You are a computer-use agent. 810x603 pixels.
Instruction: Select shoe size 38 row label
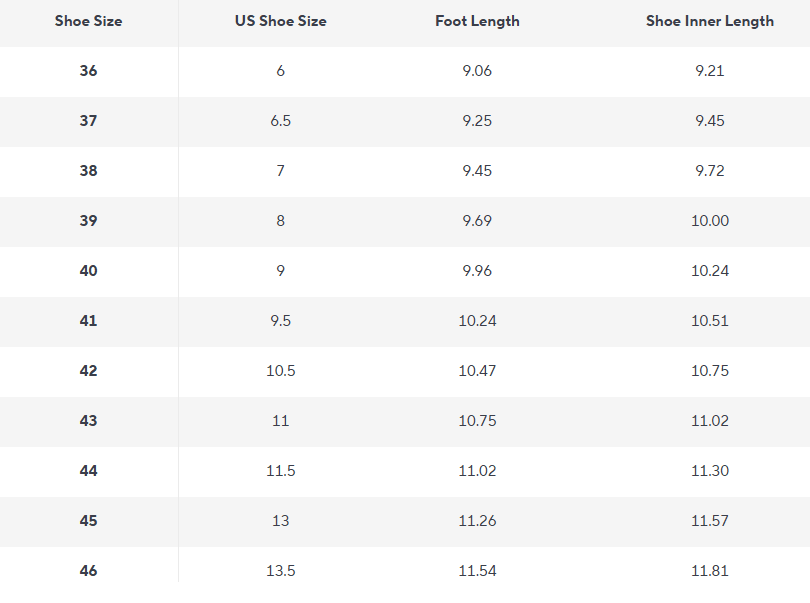88,171
